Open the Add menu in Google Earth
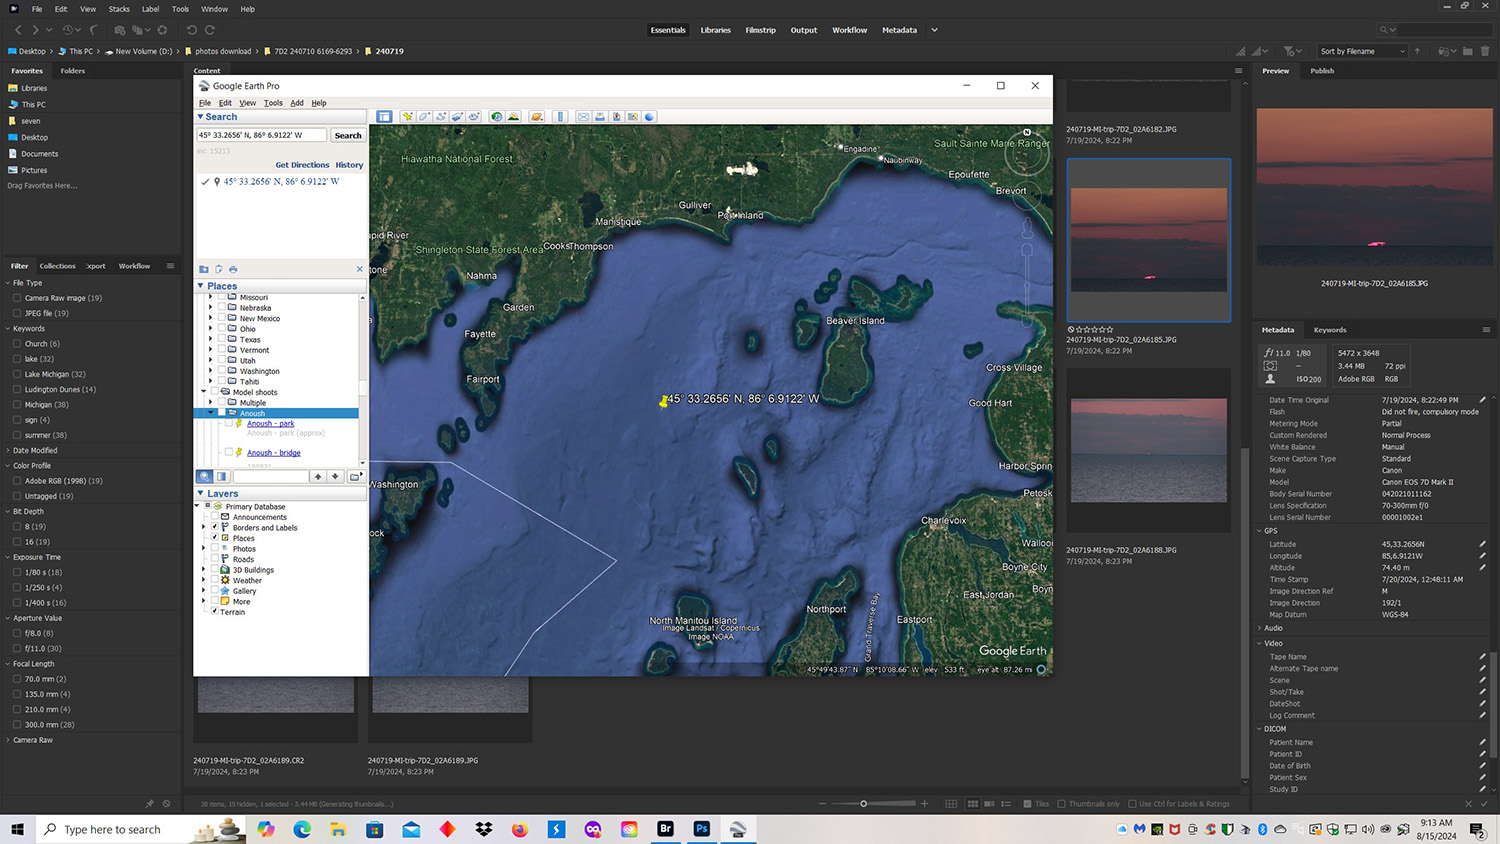Viewport: 1500px width, 844px height. point(297,103)
